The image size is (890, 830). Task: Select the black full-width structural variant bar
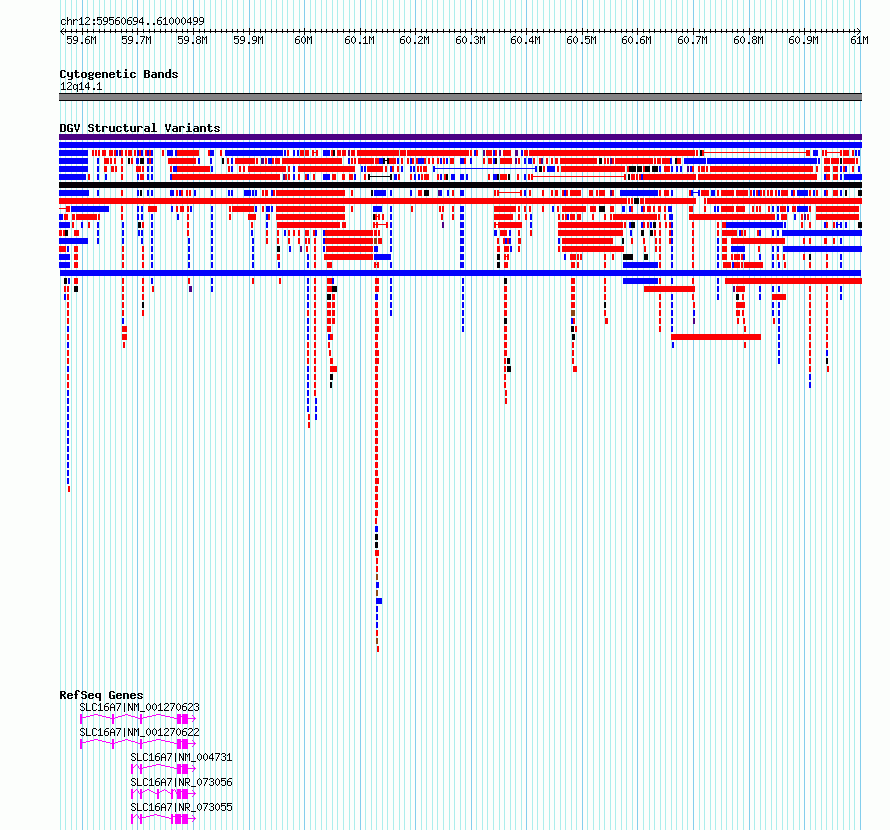coord(460,185)
